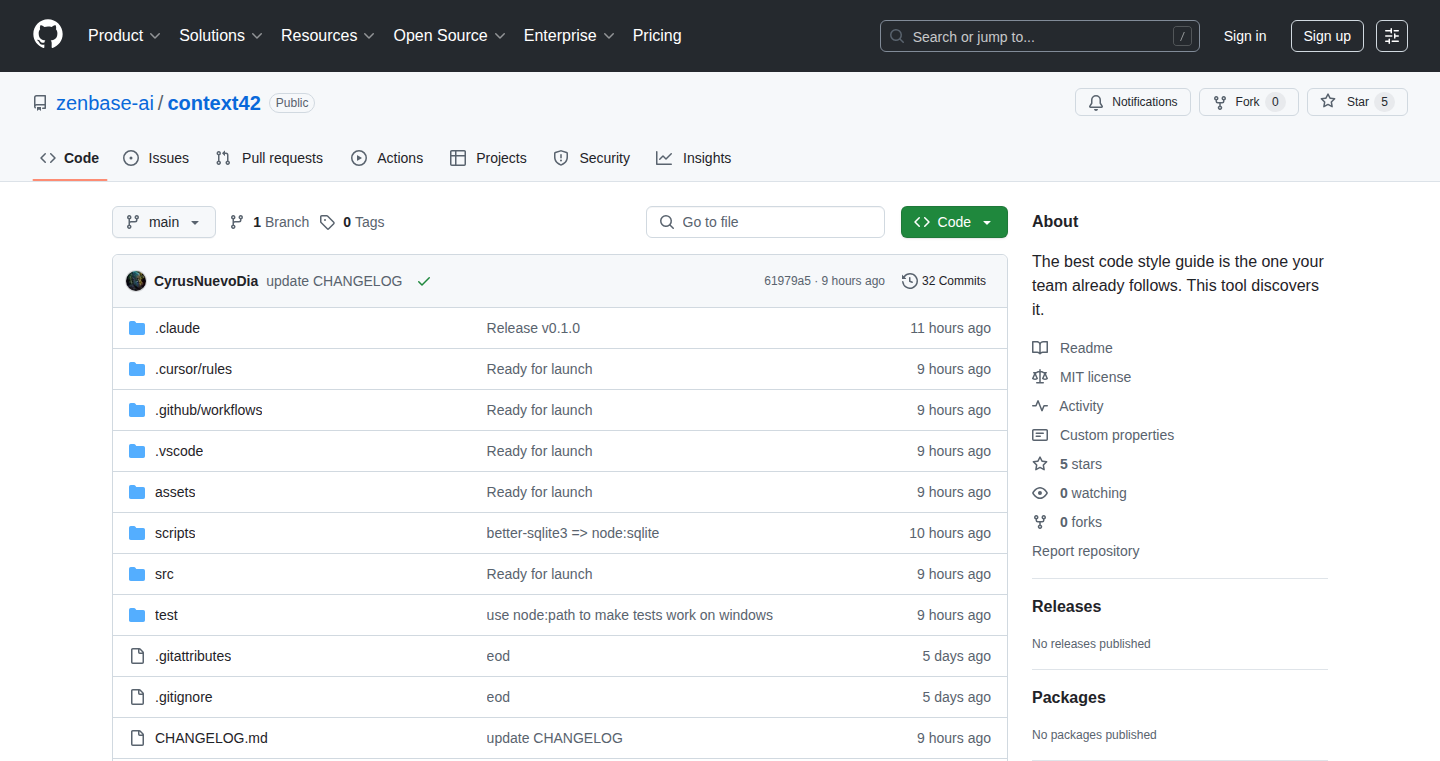This screenshot has height=761, width=1440.
Task: Click the Custom properties icon
Action: click(x=1040, y=435)
